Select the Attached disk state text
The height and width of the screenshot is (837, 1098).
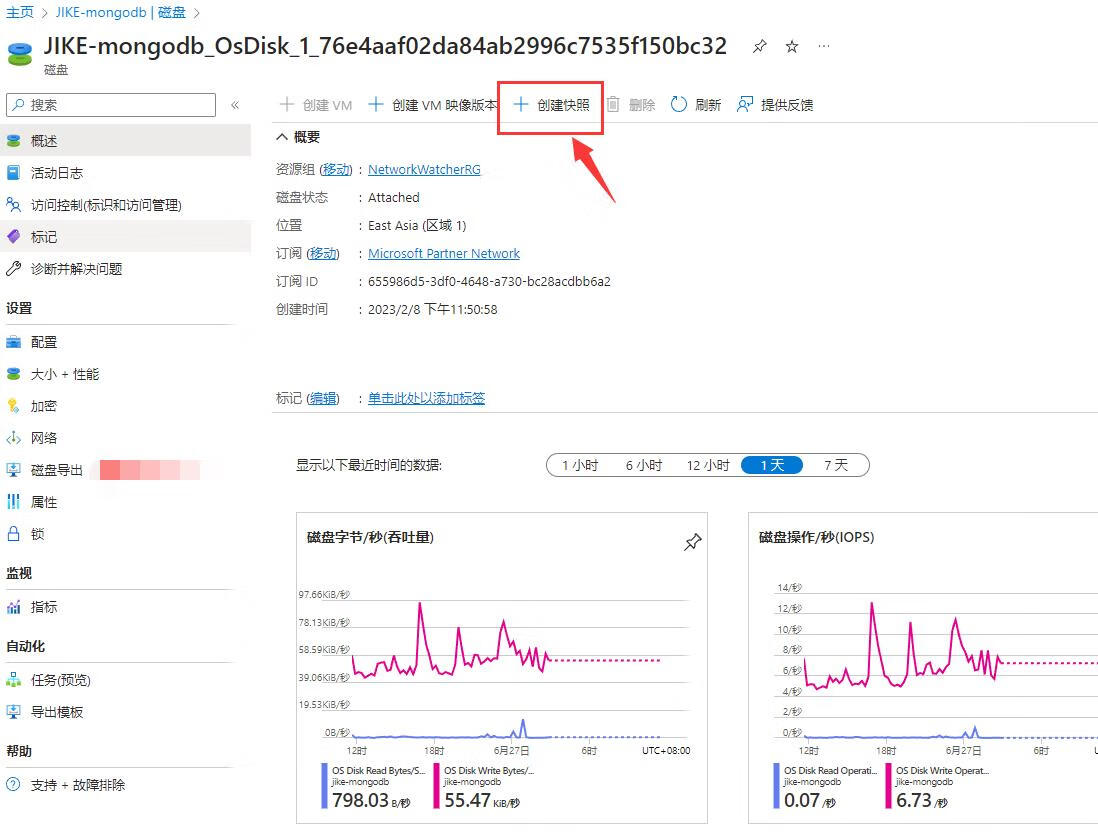394,198
